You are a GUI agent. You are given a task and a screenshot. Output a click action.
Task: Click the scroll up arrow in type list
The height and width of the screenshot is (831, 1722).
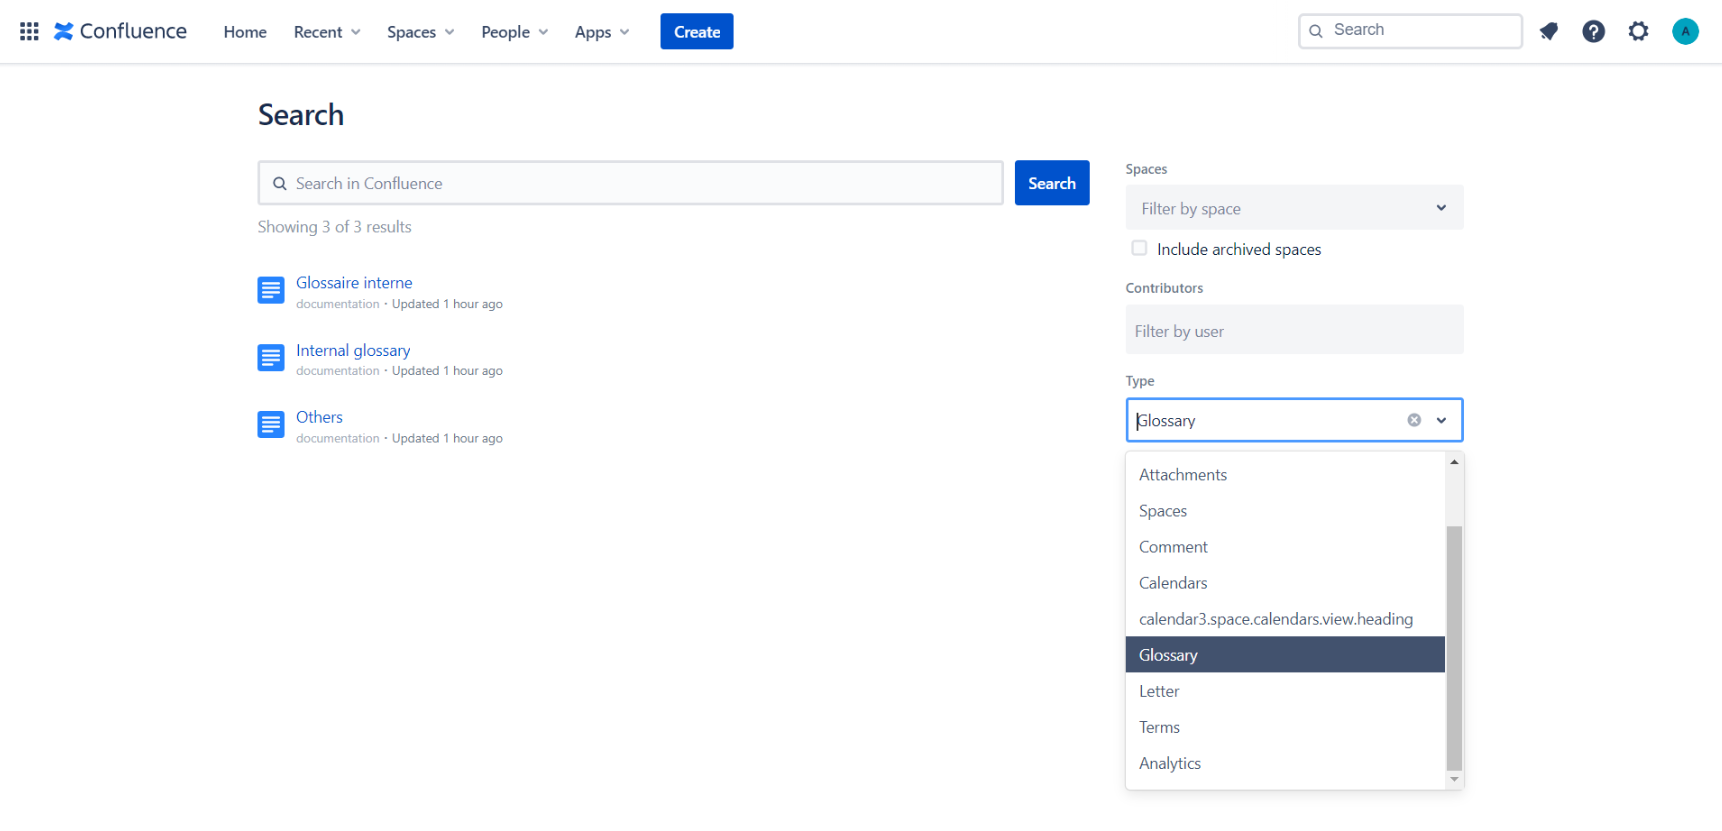tap(1454, 462)
